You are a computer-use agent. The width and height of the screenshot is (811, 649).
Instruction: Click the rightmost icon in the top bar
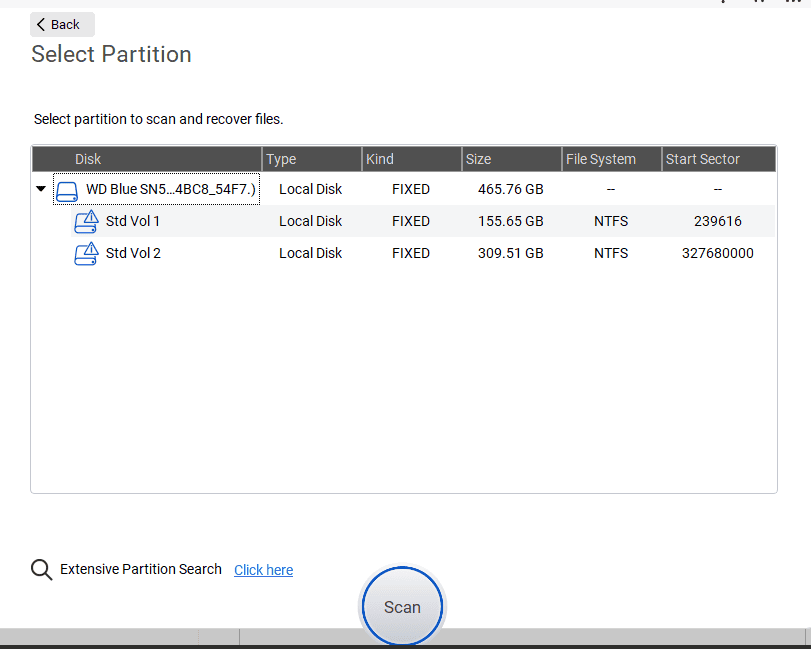(793, 4)
